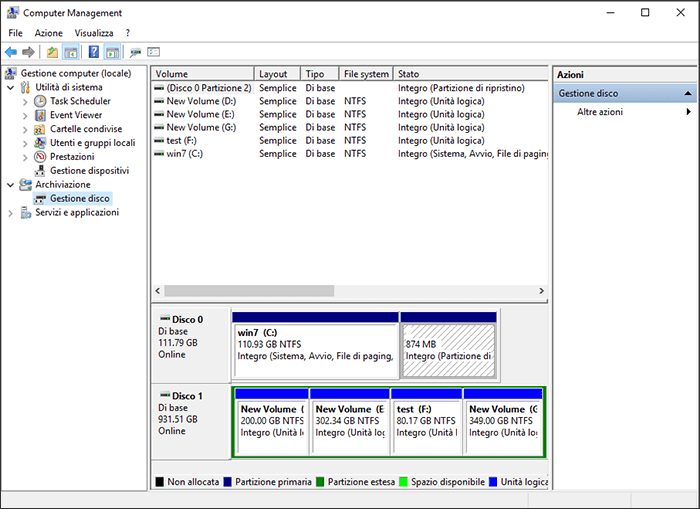700x509 pixels.
Task: Toggle the Show/Hide Action Pane icon
Action: (x=112, y=52)
